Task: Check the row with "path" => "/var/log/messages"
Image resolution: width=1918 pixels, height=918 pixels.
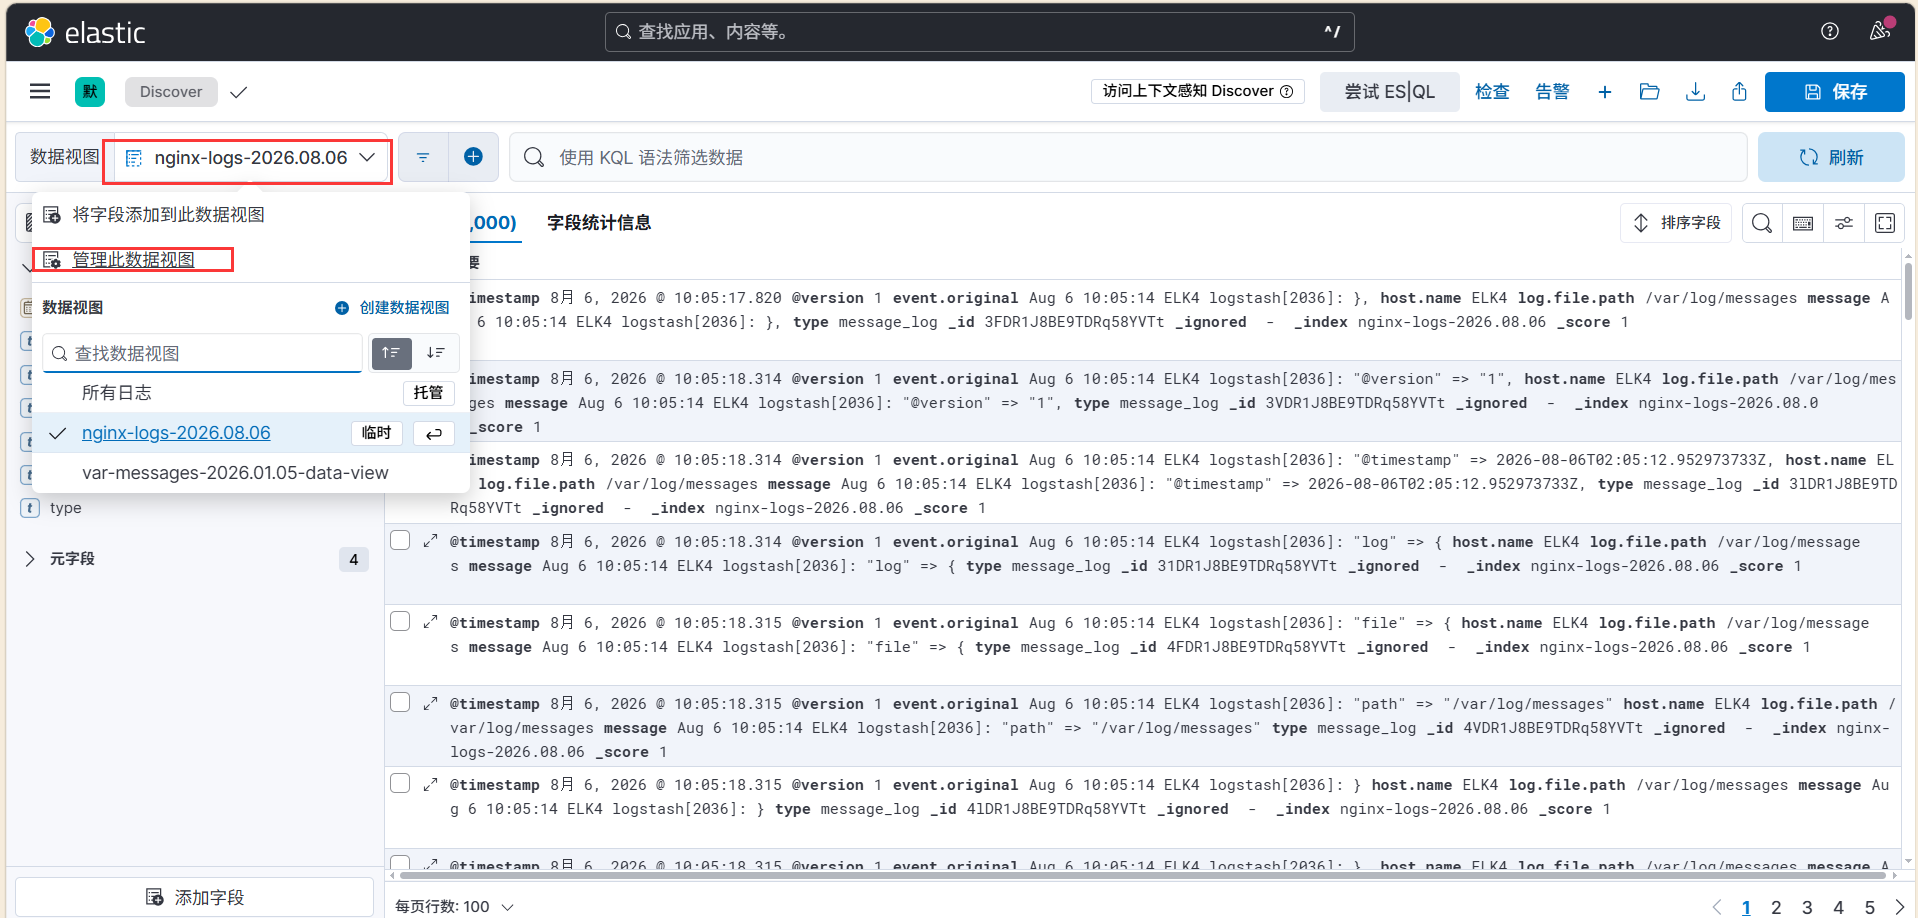Action: click(x=400, y=702)
